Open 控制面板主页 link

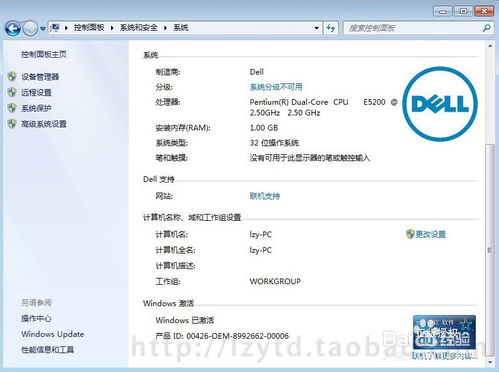[44, 54]
